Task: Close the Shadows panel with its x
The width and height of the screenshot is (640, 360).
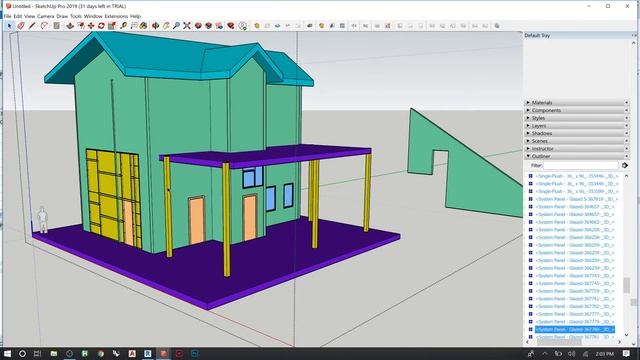Action: point(627,133)
